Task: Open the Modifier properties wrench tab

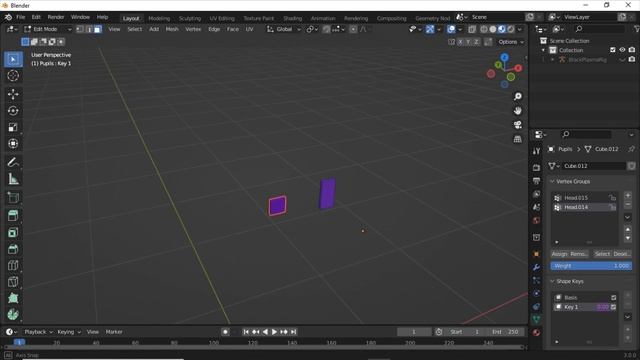Action: [536, 267]
